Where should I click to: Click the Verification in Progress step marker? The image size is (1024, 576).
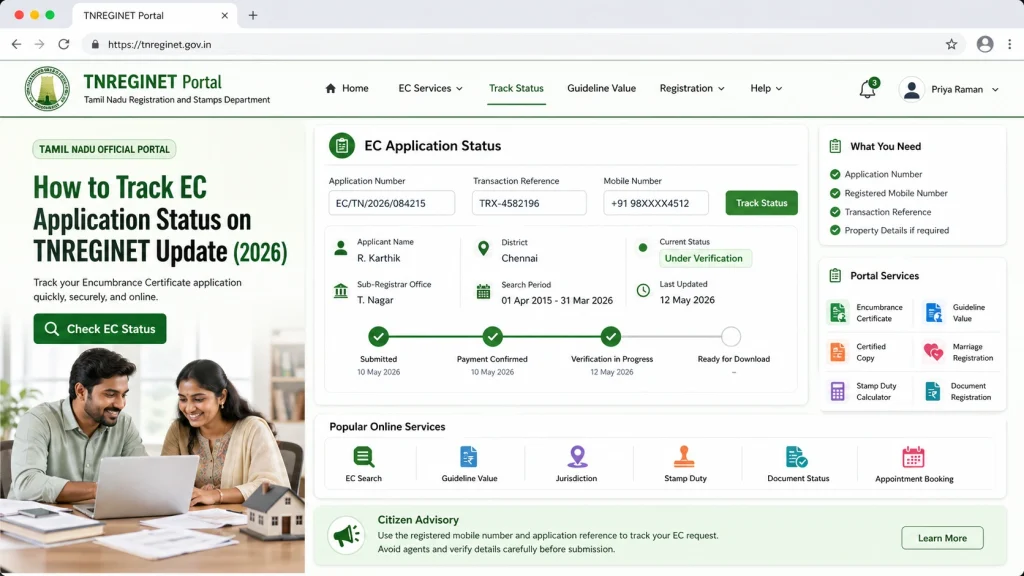pos(611,337)
